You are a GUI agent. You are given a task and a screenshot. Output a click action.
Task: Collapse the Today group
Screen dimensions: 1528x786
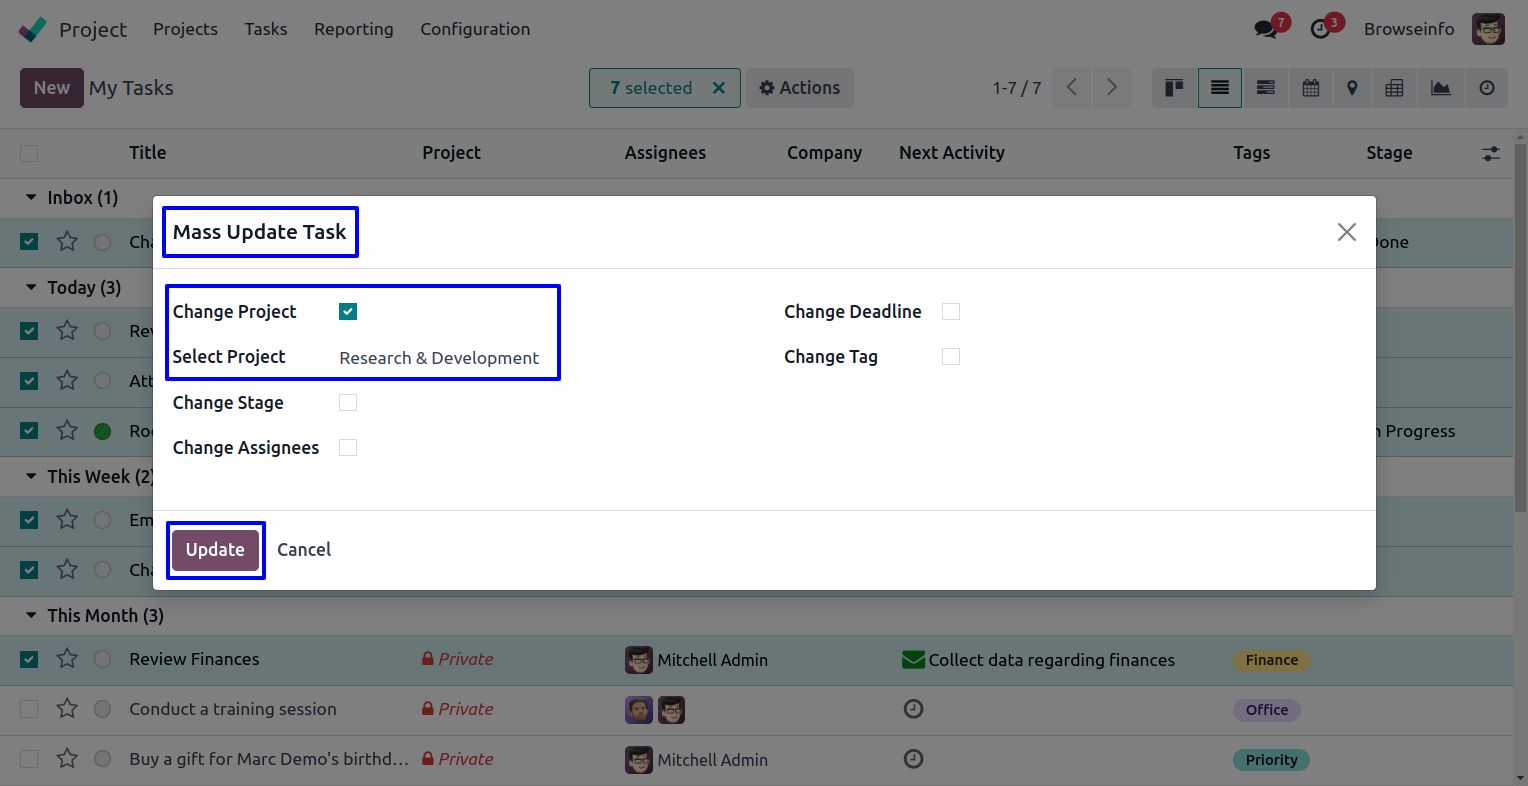pos(31,288)
